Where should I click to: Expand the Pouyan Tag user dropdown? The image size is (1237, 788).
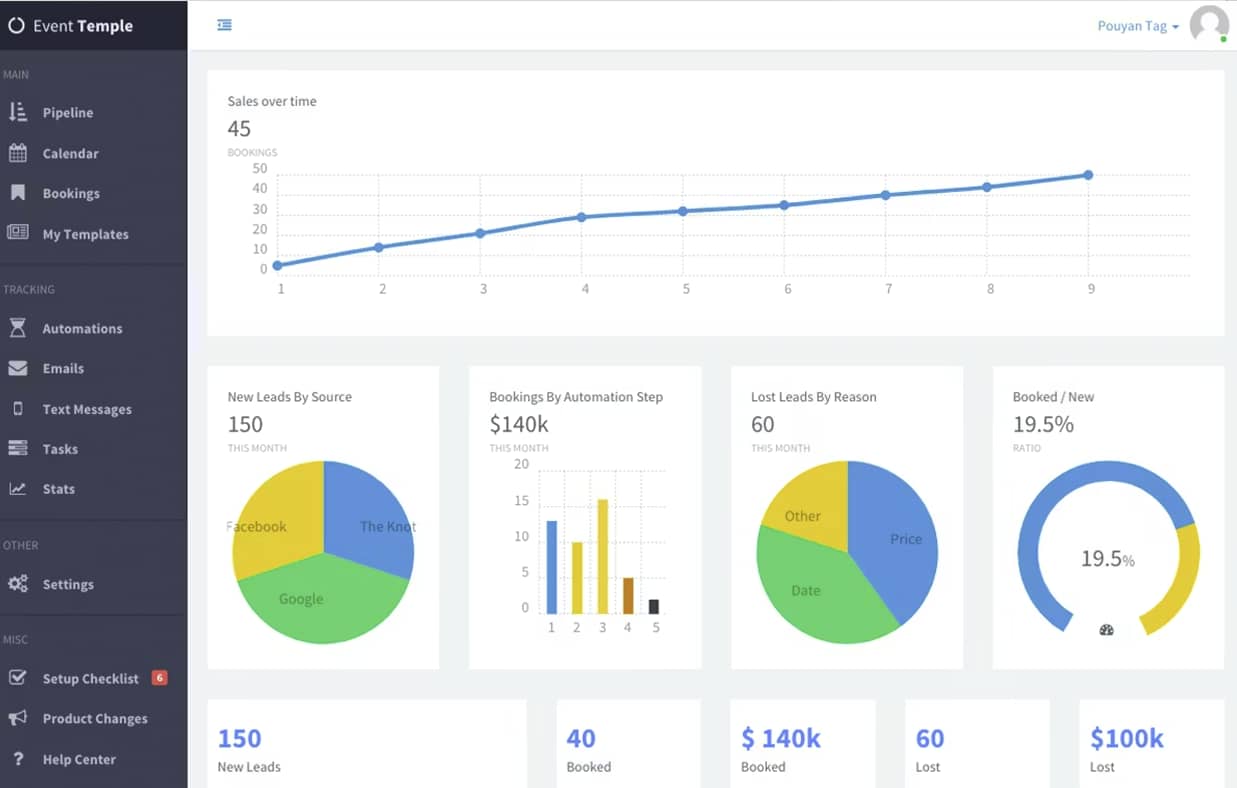tap(1138, 26)
